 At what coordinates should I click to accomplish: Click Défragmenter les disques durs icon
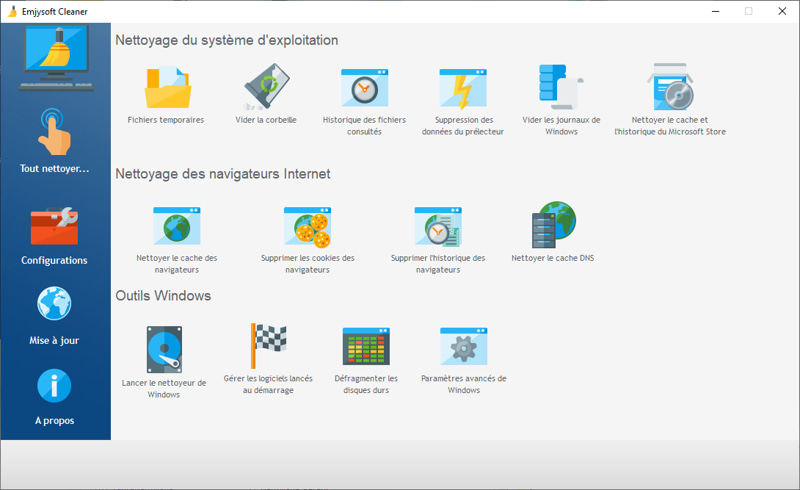coord(365,346)
